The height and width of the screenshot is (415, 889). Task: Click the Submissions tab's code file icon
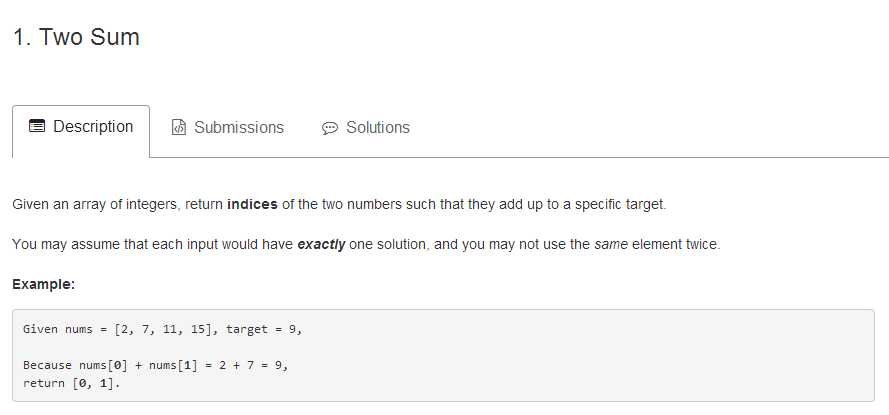(x=180, y=128)
